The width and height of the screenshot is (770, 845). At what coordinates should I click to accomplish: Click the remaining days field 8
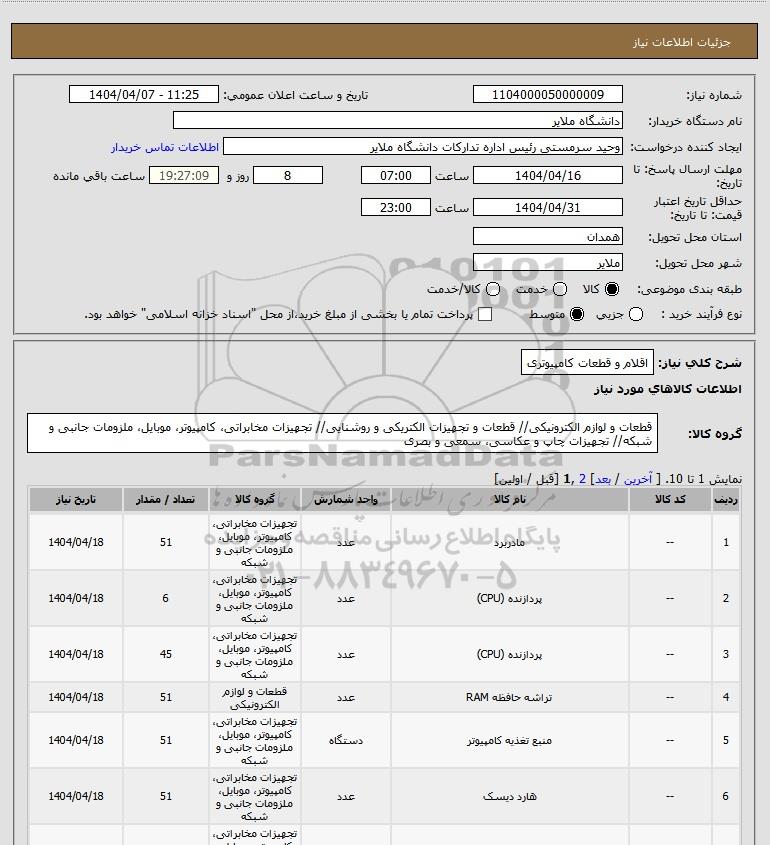pyautogui.click(x=288, y=175)
